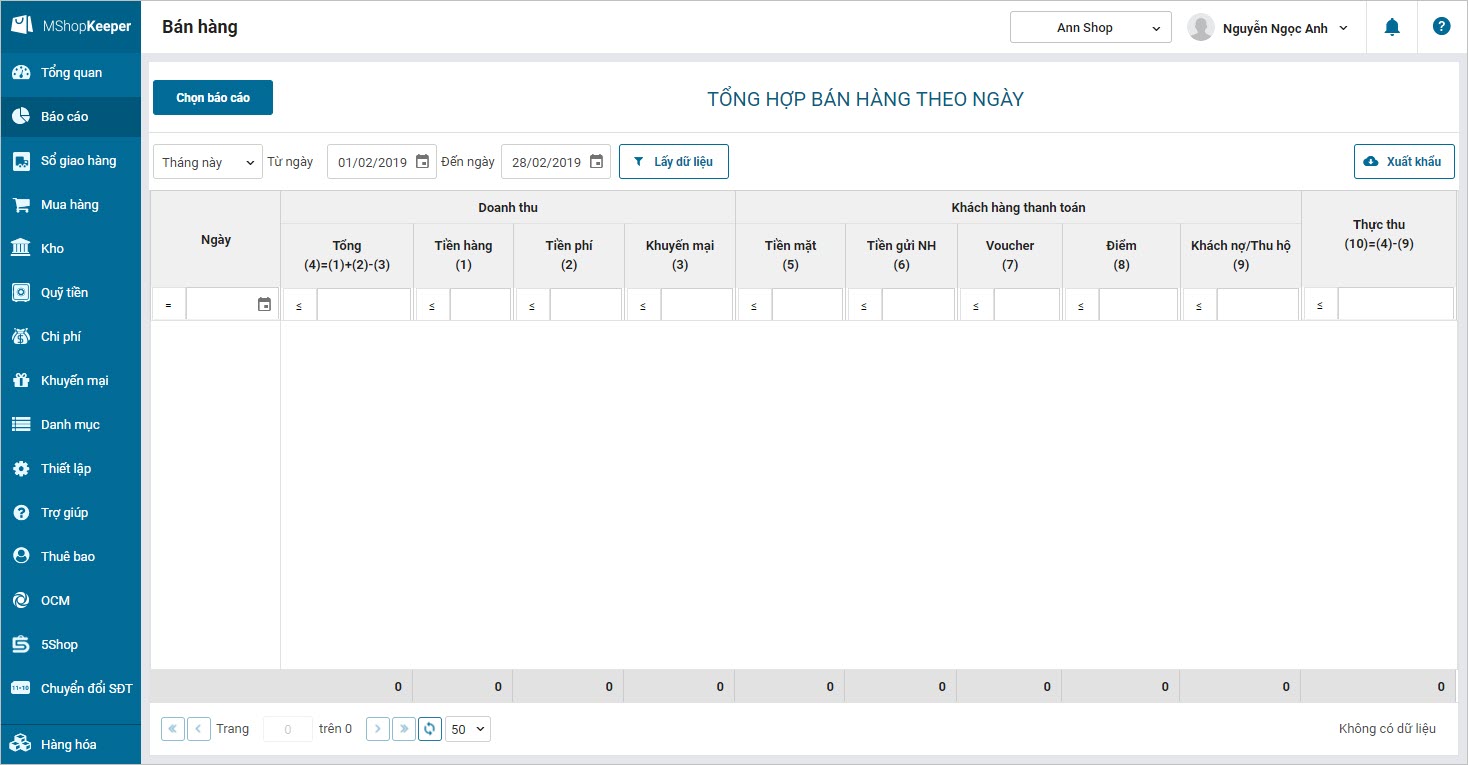Click the Danh mục list icon
Viewport: 1468px width, 765px height.
[x=21, y=425]
